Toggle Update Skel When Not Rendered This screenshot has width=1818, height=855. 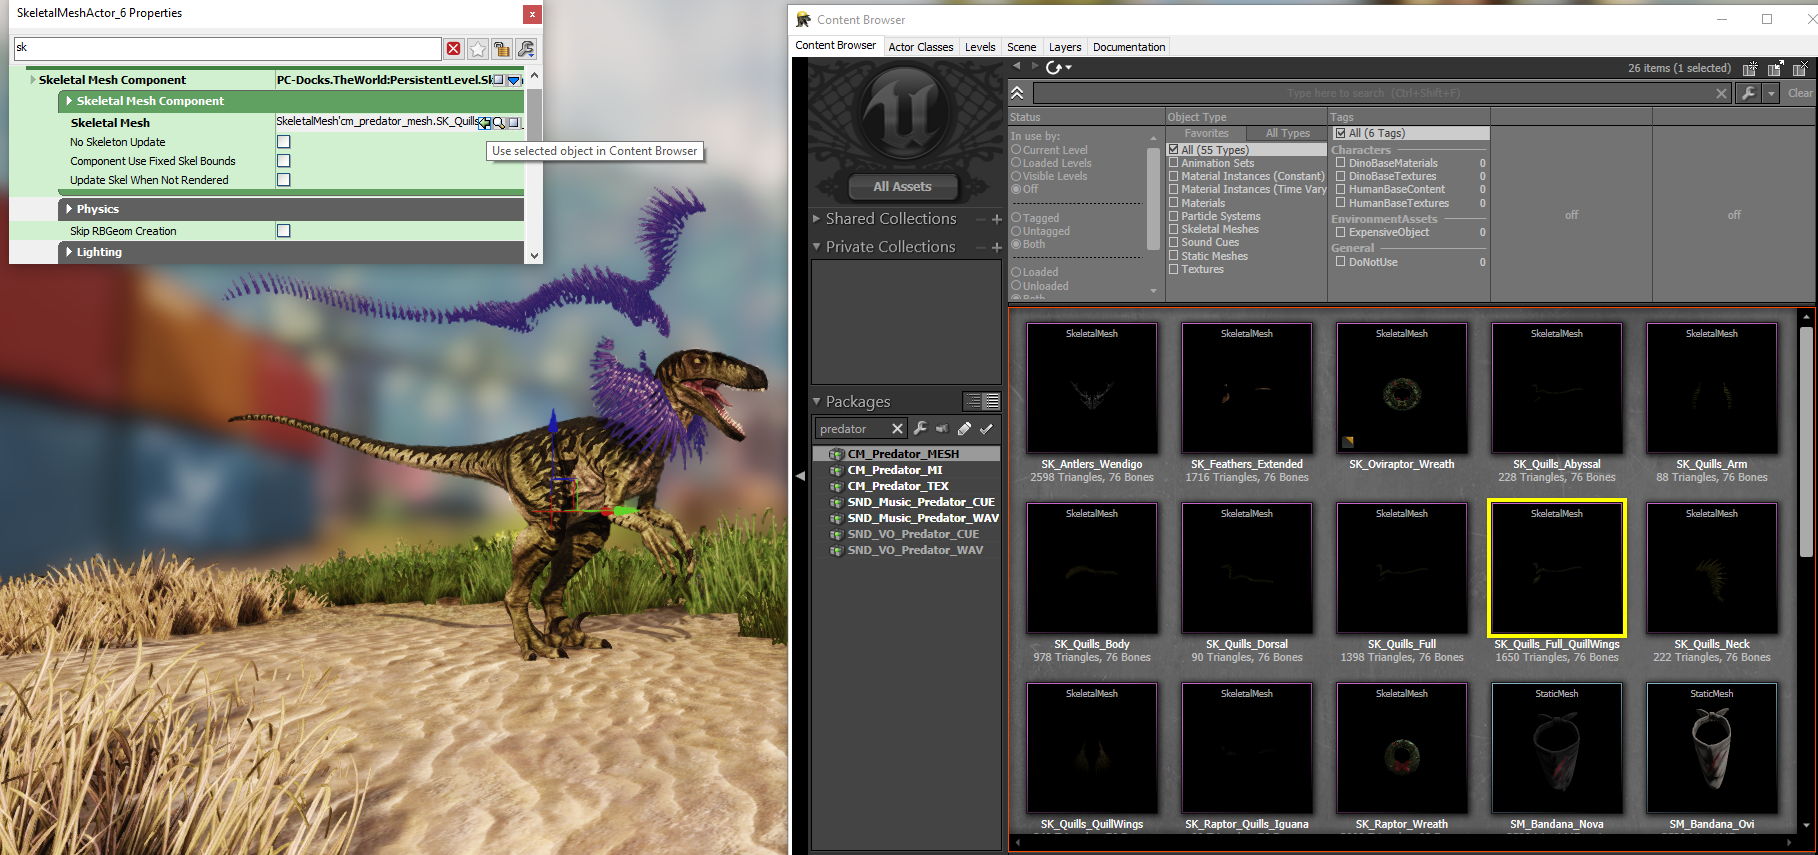[284, 180]
